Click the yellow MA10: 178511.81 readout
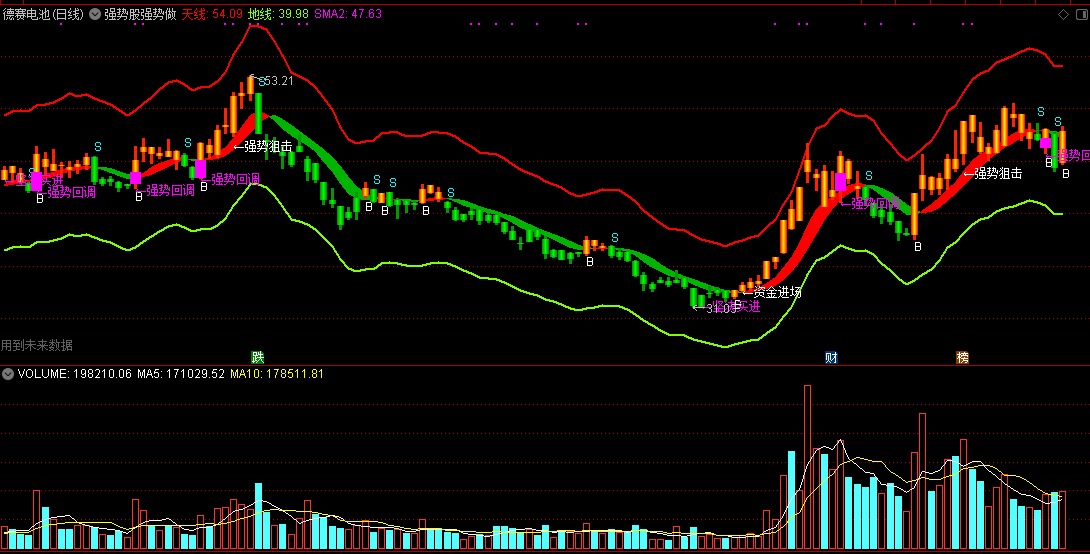Image resolution: width=1090 pixels, height=554 pixels. [277, 374]
